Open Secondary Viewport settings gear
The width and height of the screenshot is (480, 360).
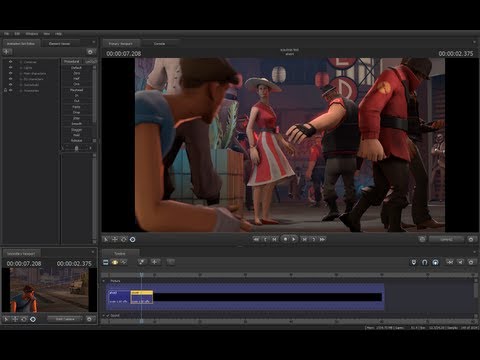click(x=89, y=319)
